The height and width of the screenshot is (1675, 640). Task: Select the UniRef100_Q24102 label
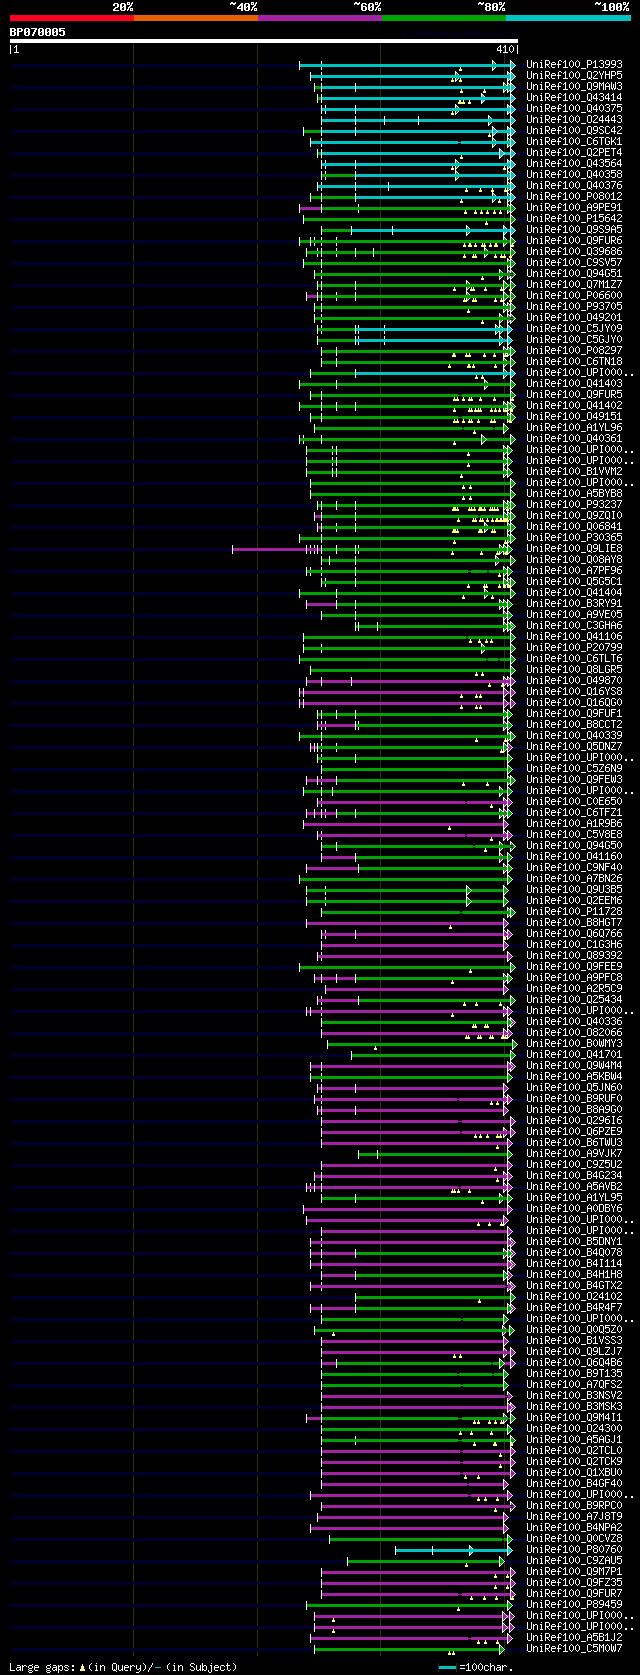pos(574,1297)
